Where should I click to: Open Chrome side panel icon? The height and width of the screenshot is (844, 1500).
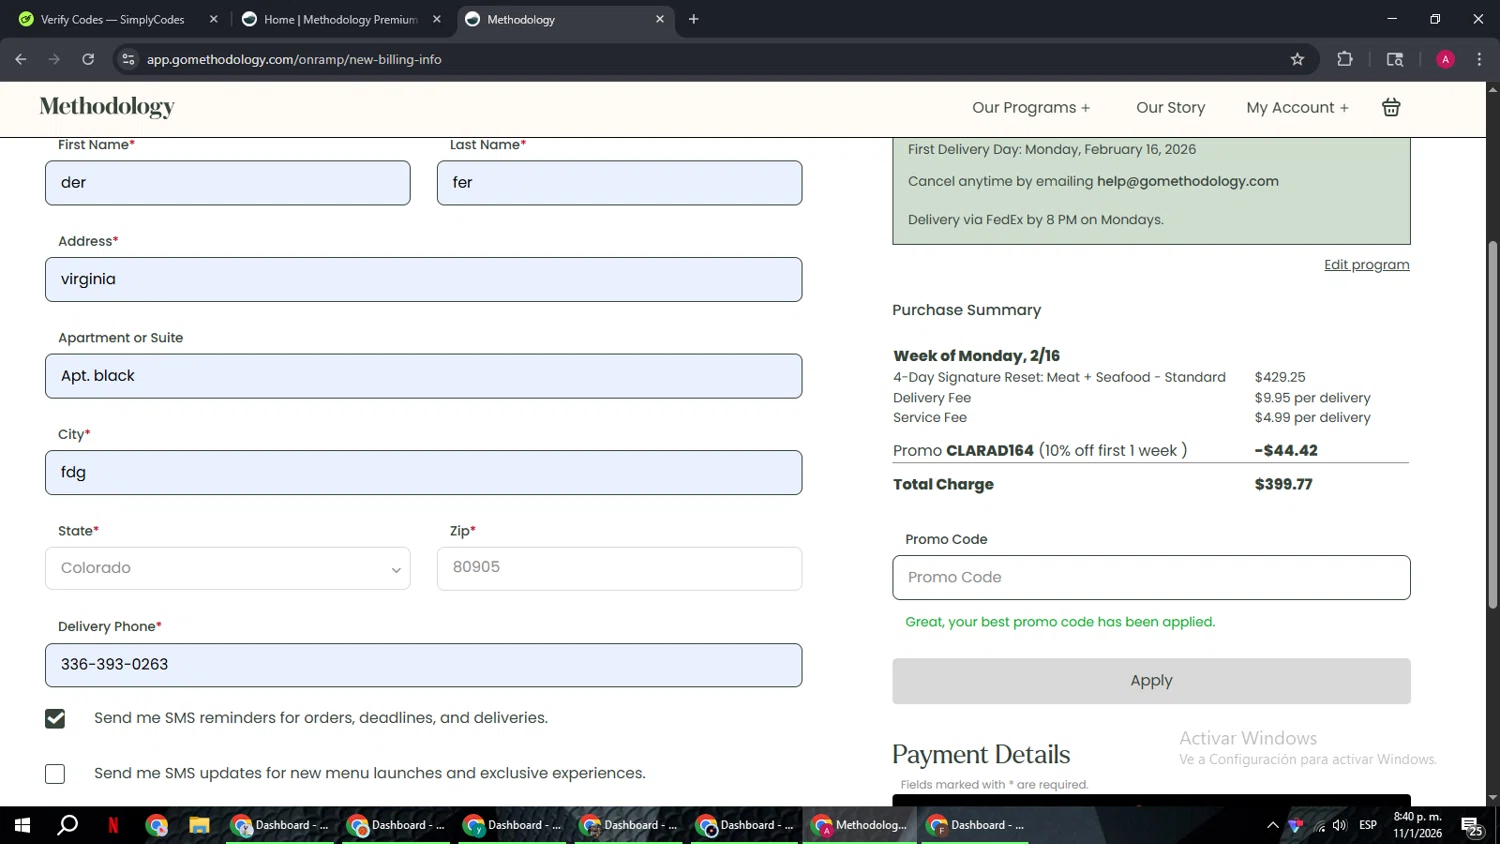pos(1395,59)
